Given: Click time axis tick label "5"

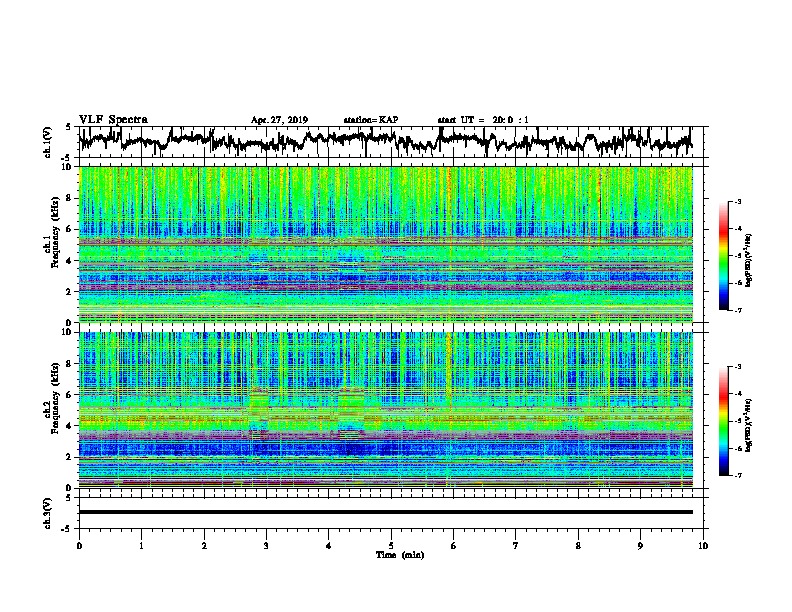Looking at the screenshot, I should (391, 546).
